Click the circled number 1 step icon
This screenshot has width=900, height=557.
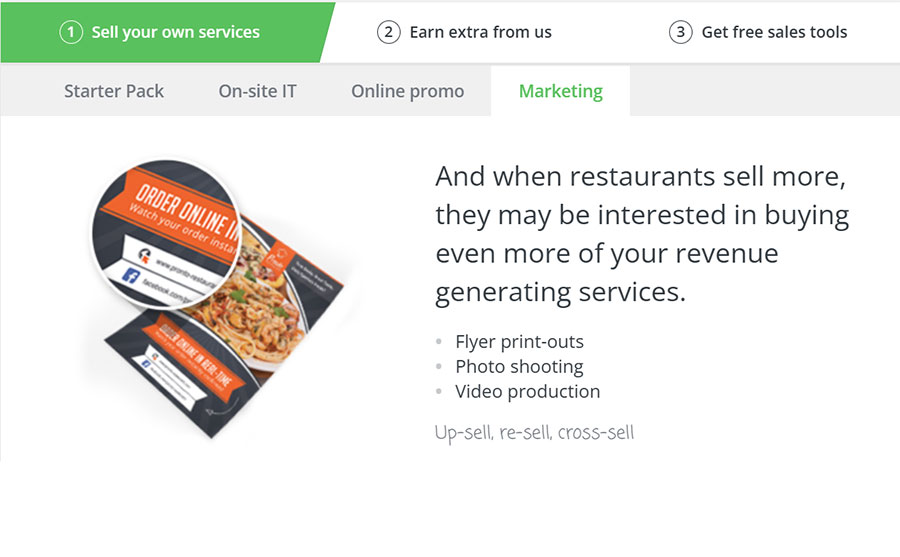(71, 32)
